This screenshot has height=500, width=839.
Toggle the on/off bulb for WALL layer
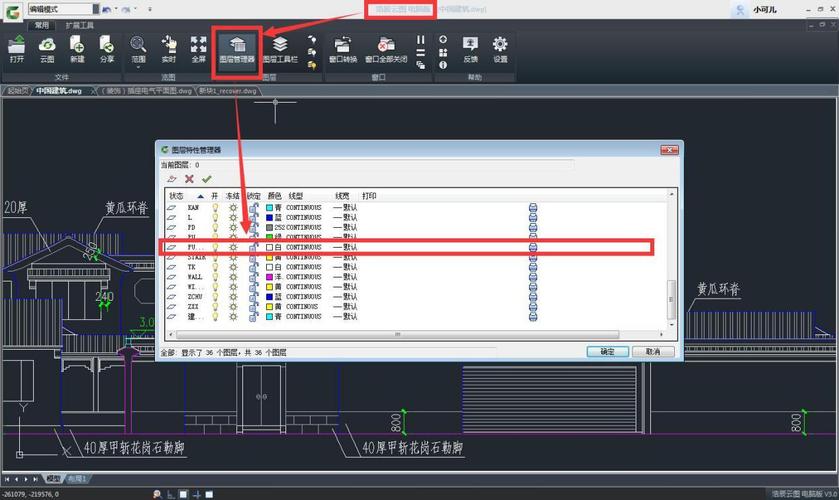[x=215, y=277]
